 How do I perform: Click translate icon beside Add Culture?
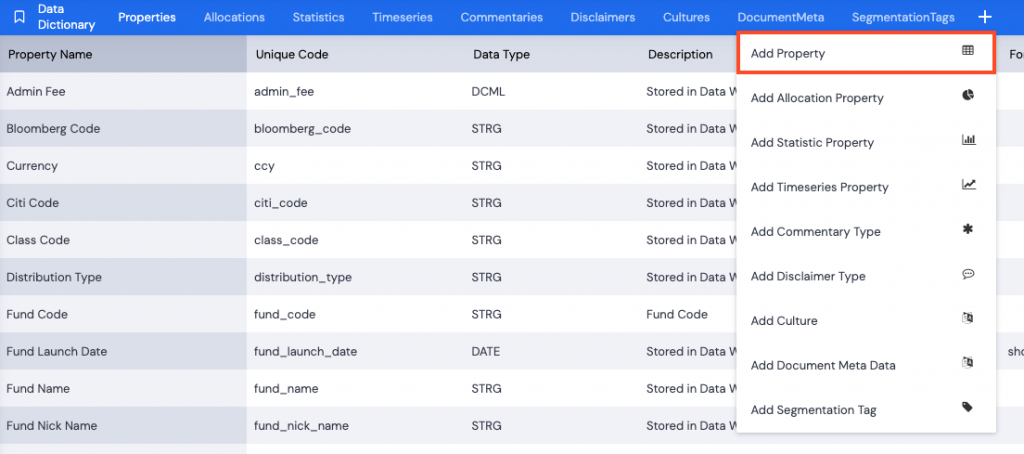(x=968, y=317)
